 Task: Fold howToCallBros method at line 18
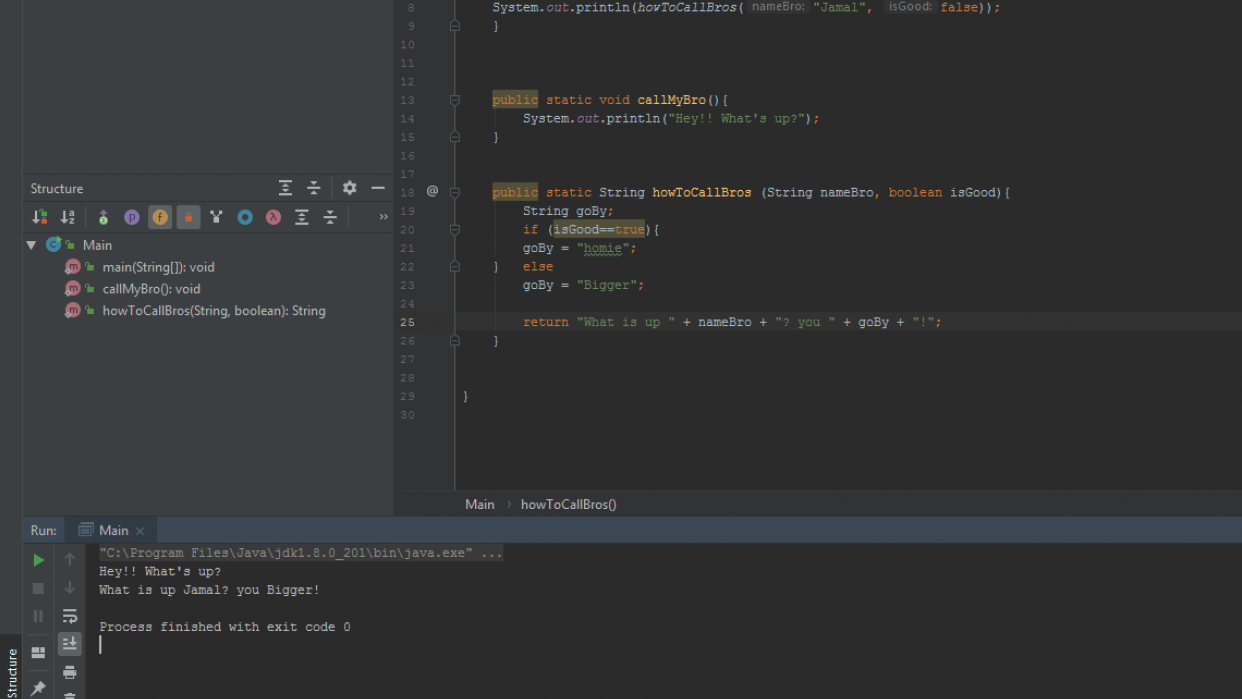[454, 192]
